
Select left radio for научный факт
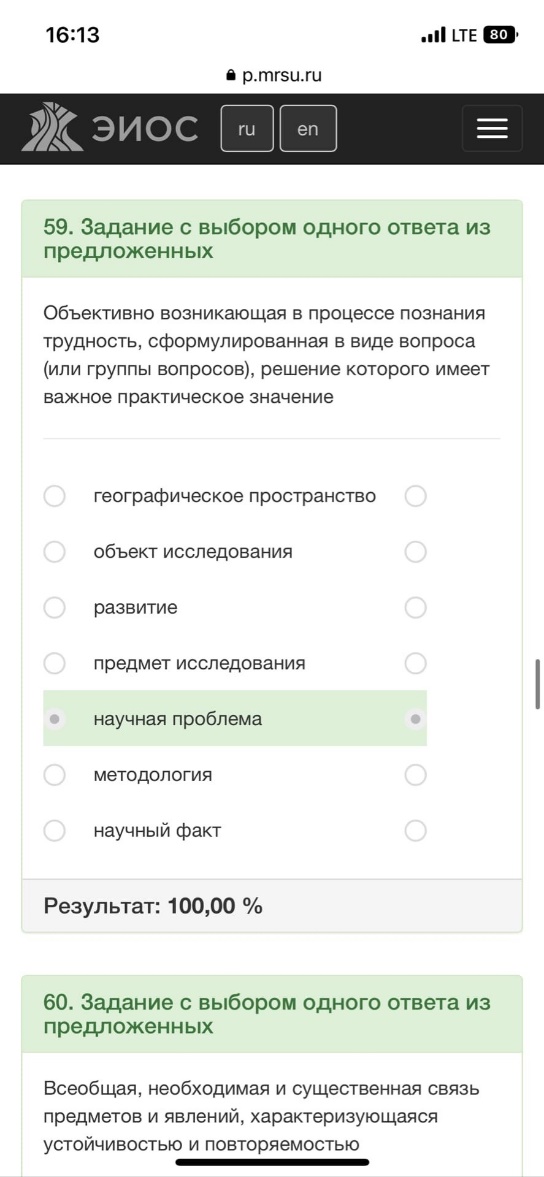point(54,830)
